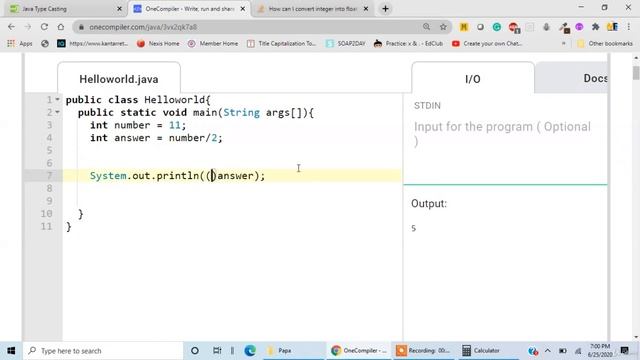640x360 pixels.
Task: Click the browser forward arrow
Action: tap(27, 27)
